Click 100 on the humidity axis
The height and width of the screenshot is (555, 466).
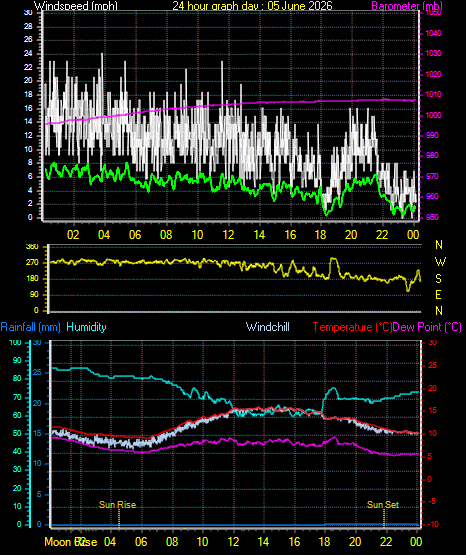click(x=15, y=342)
